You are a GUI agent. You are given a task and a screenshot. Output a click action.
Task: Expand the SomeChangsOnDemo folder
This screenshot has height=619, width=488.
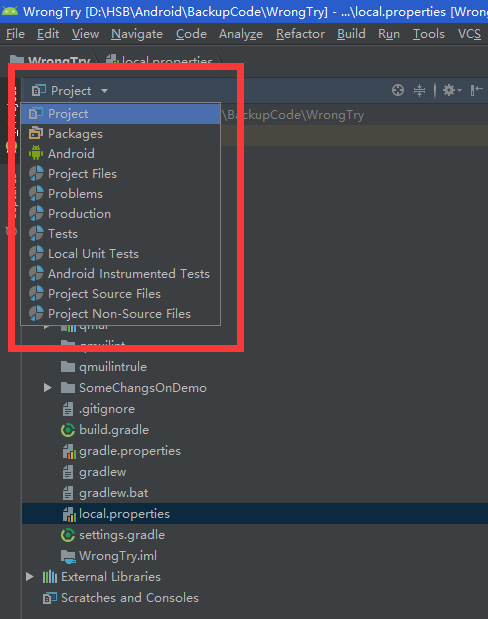pos(47,388)
